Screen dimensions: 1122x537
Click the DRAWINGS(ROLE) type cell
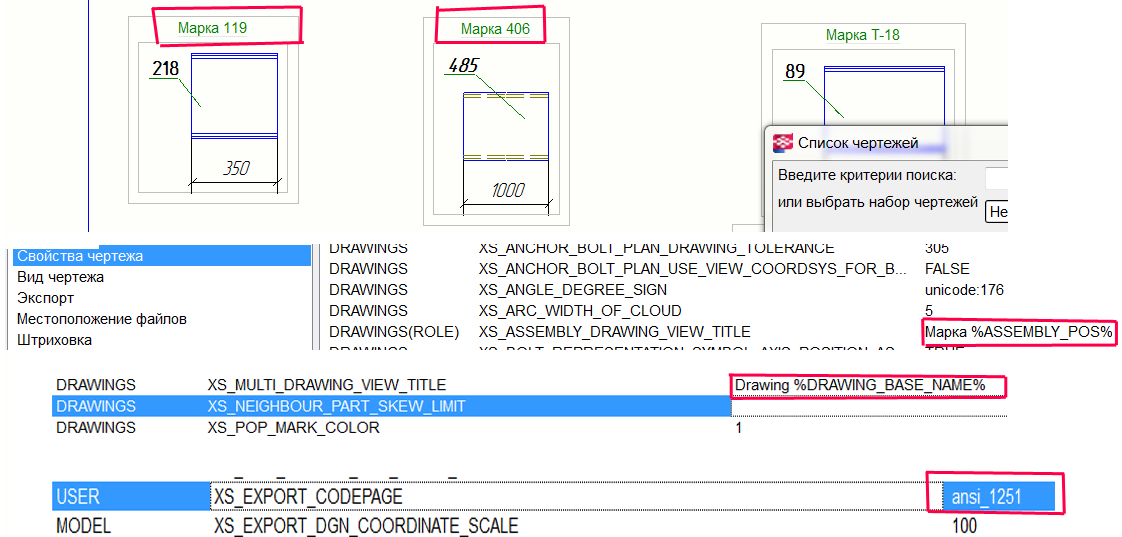click(x=393, y=332)
